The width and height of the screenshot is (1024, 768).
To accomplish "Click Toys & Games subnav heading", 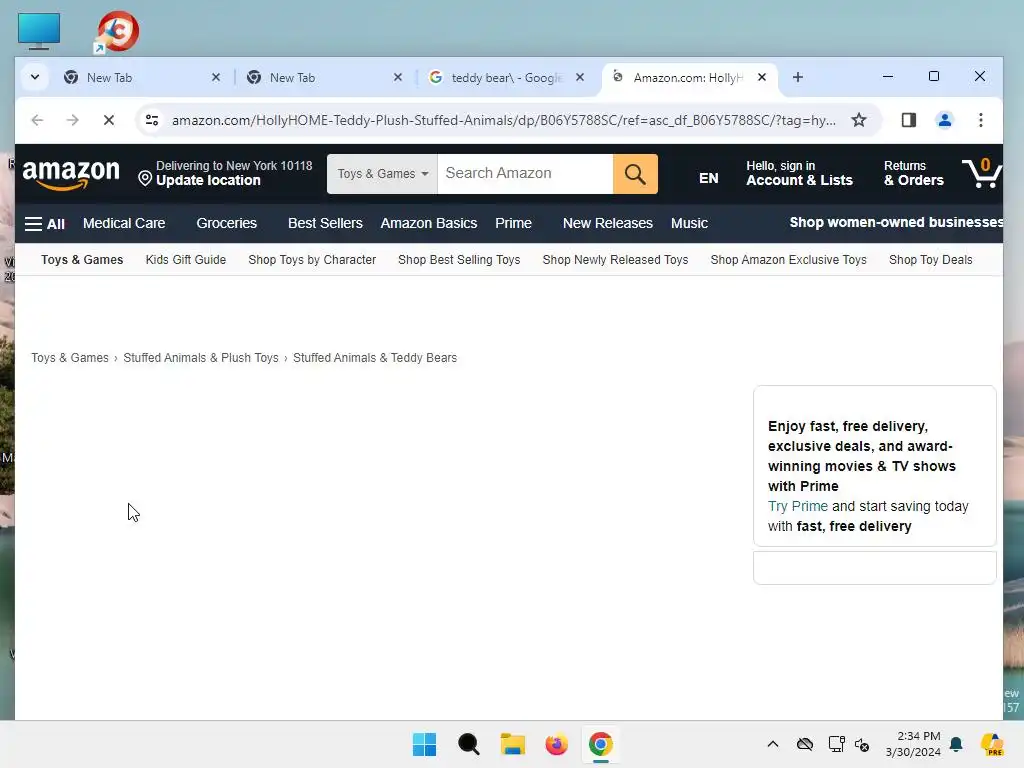I will click(x=82, y=260).
